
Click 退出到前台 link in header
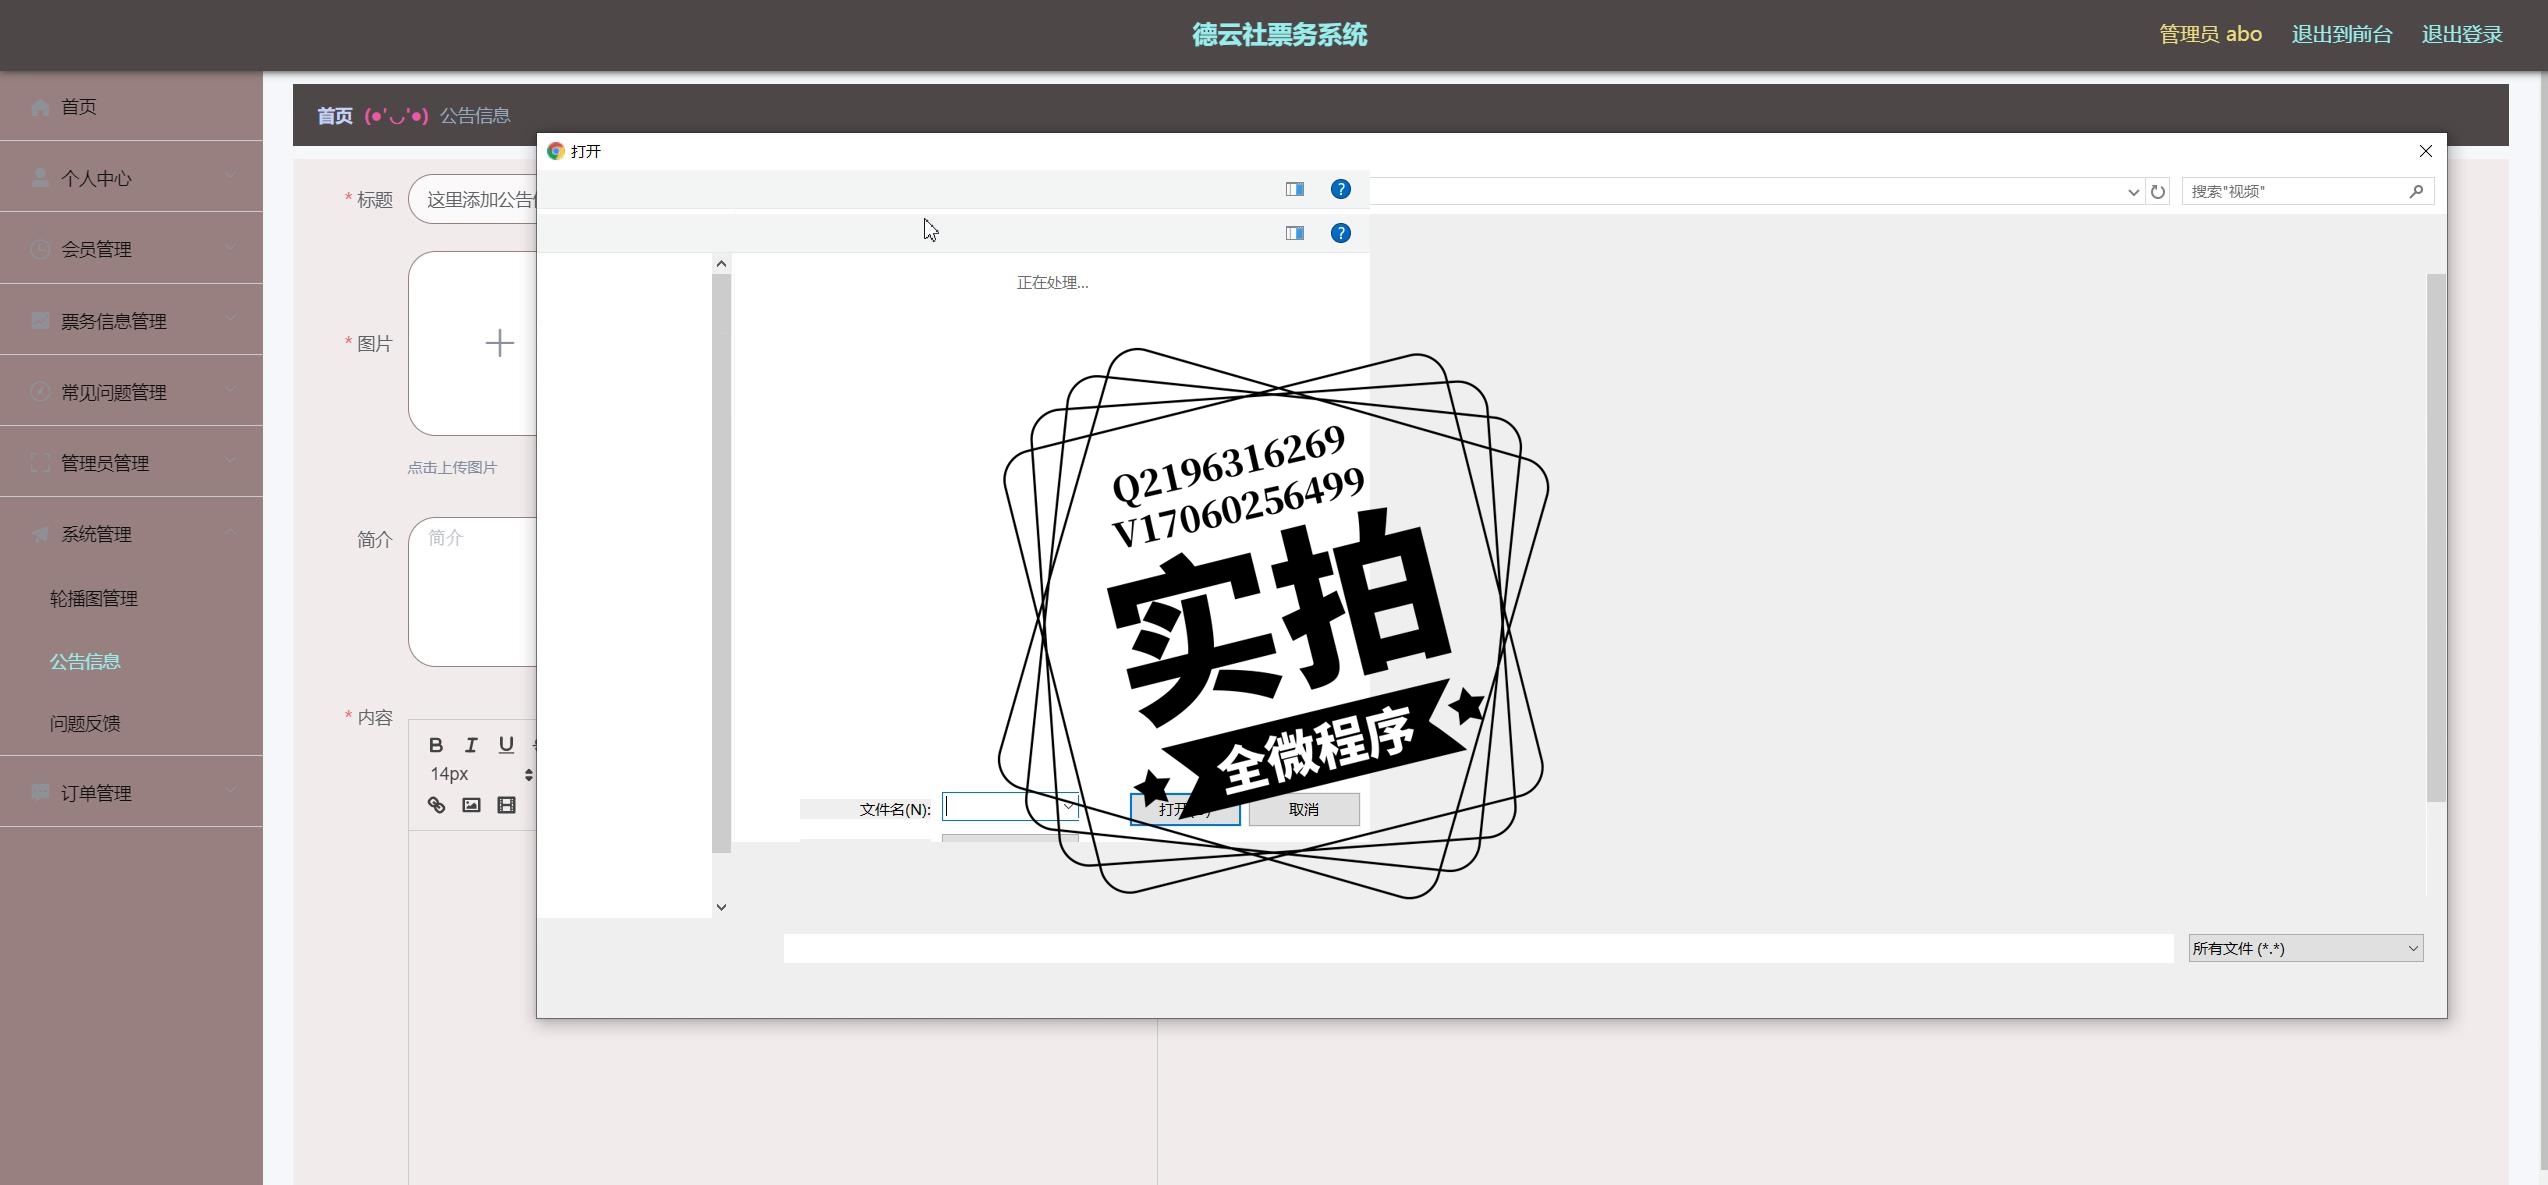(x=2342, y=34)
